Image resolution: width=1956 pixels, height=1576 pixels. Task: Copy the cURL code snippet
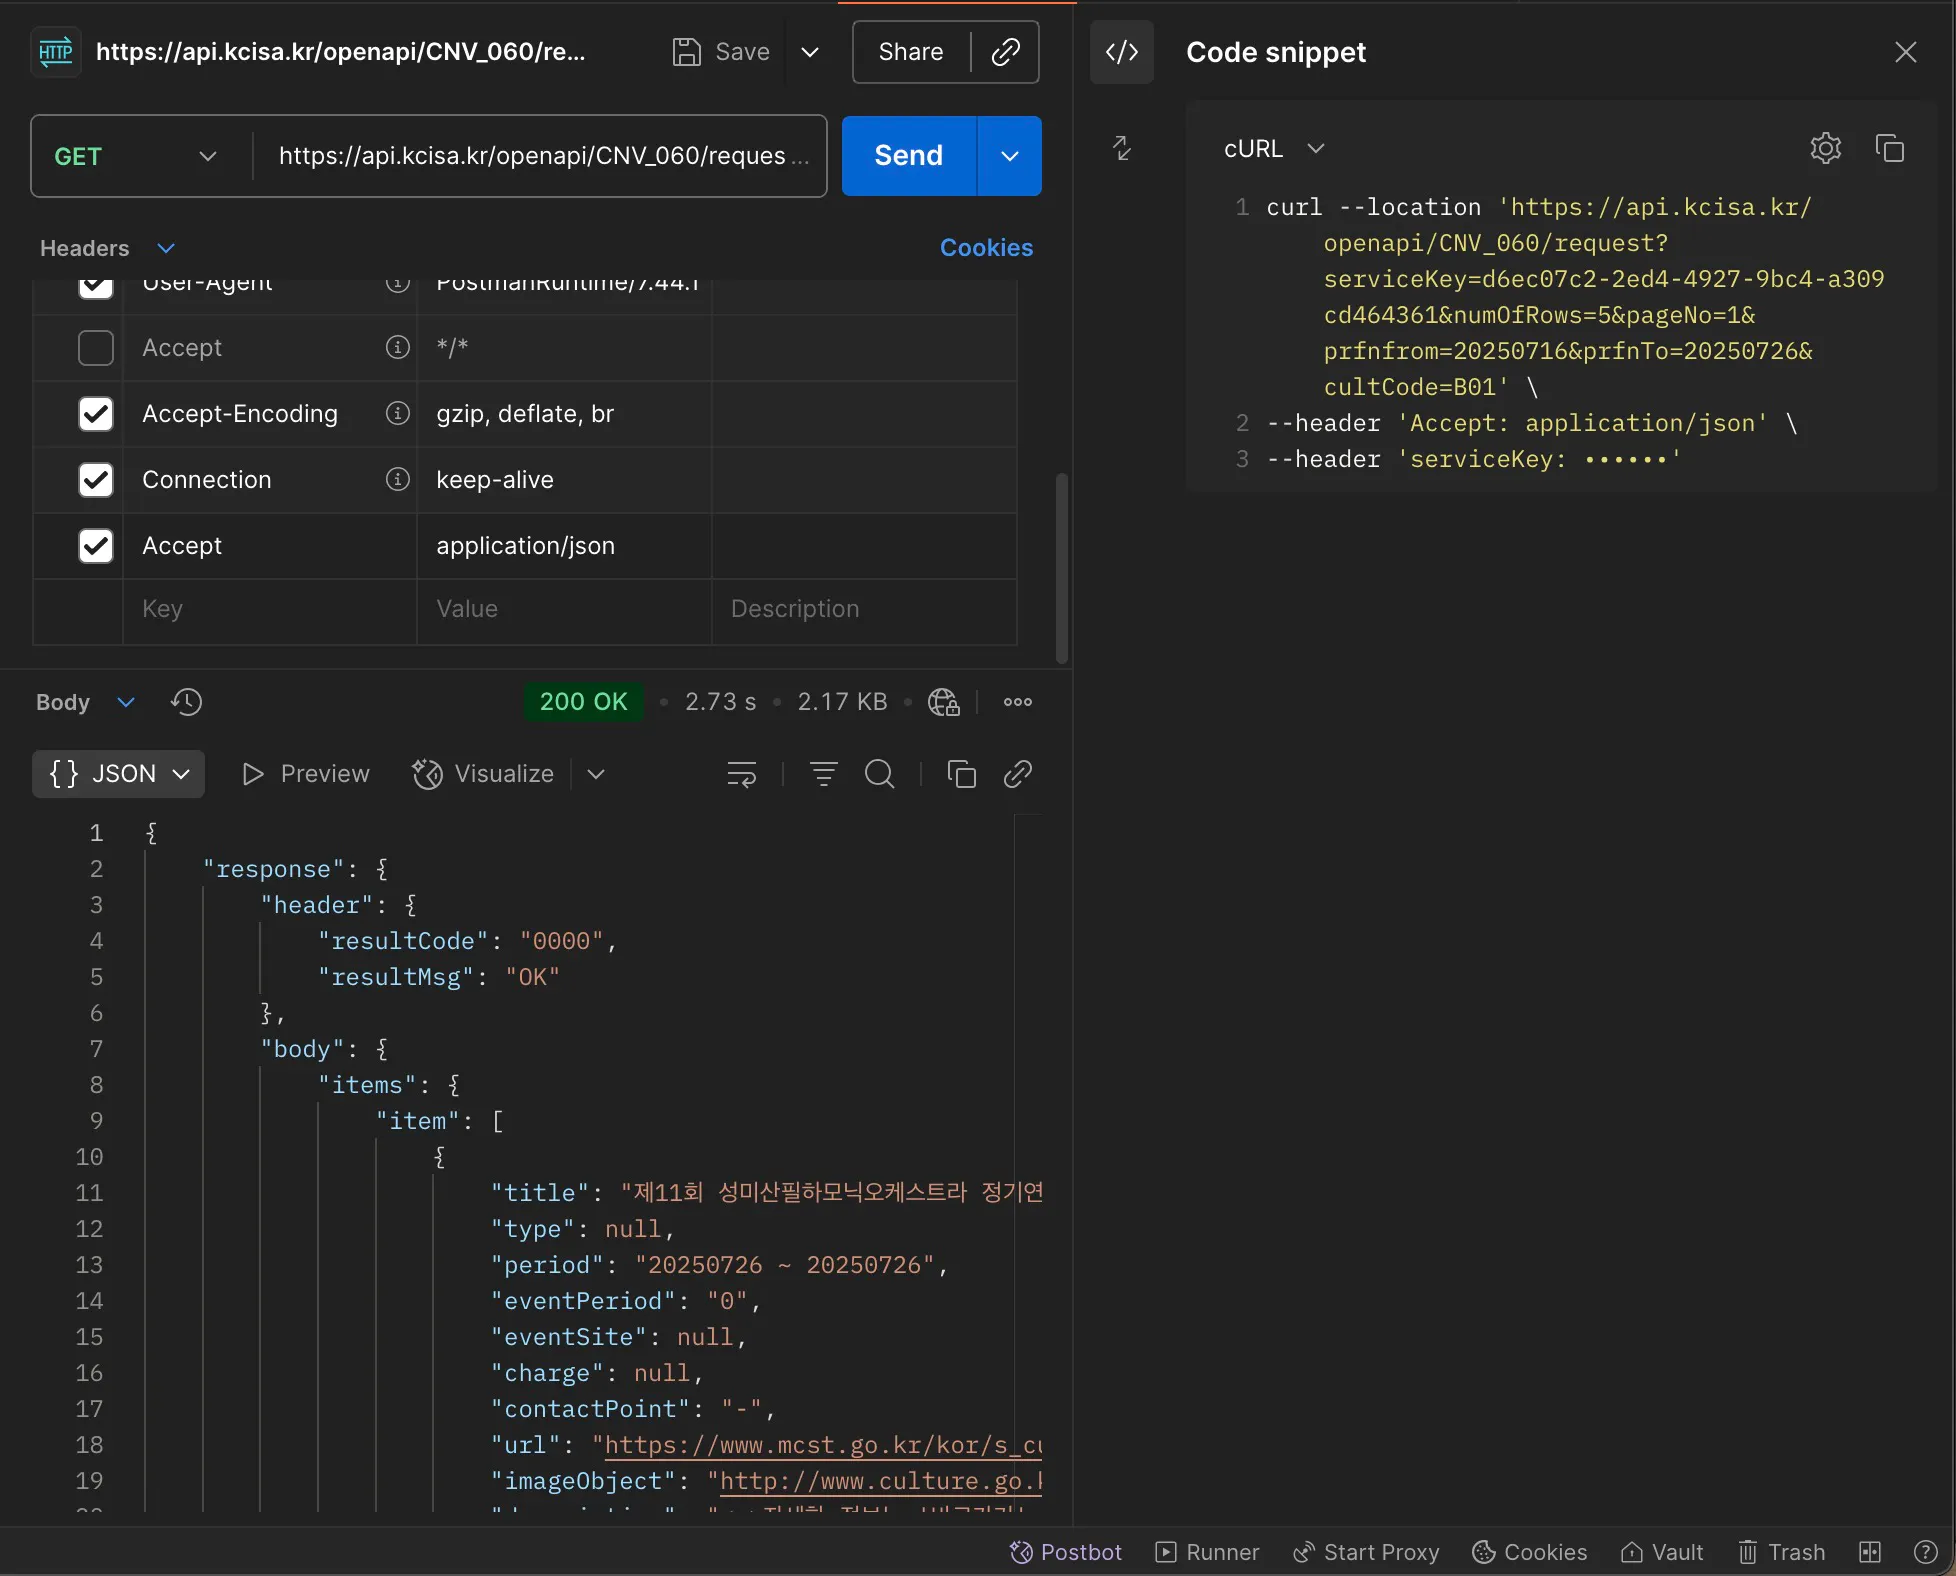pos(1889,149)
